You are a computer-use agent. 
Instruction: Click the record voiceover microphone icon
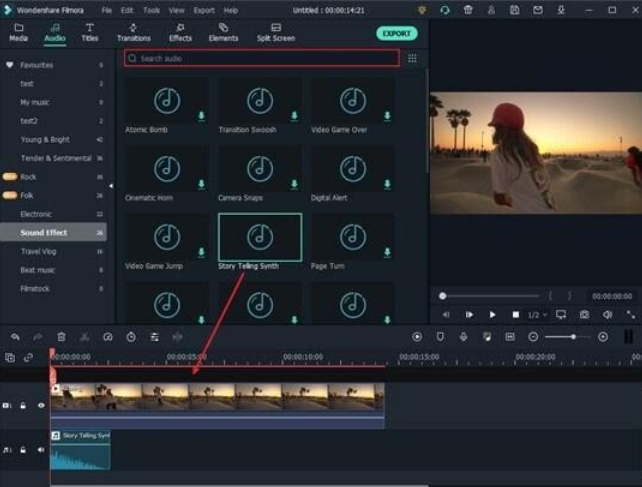(463, 337)
